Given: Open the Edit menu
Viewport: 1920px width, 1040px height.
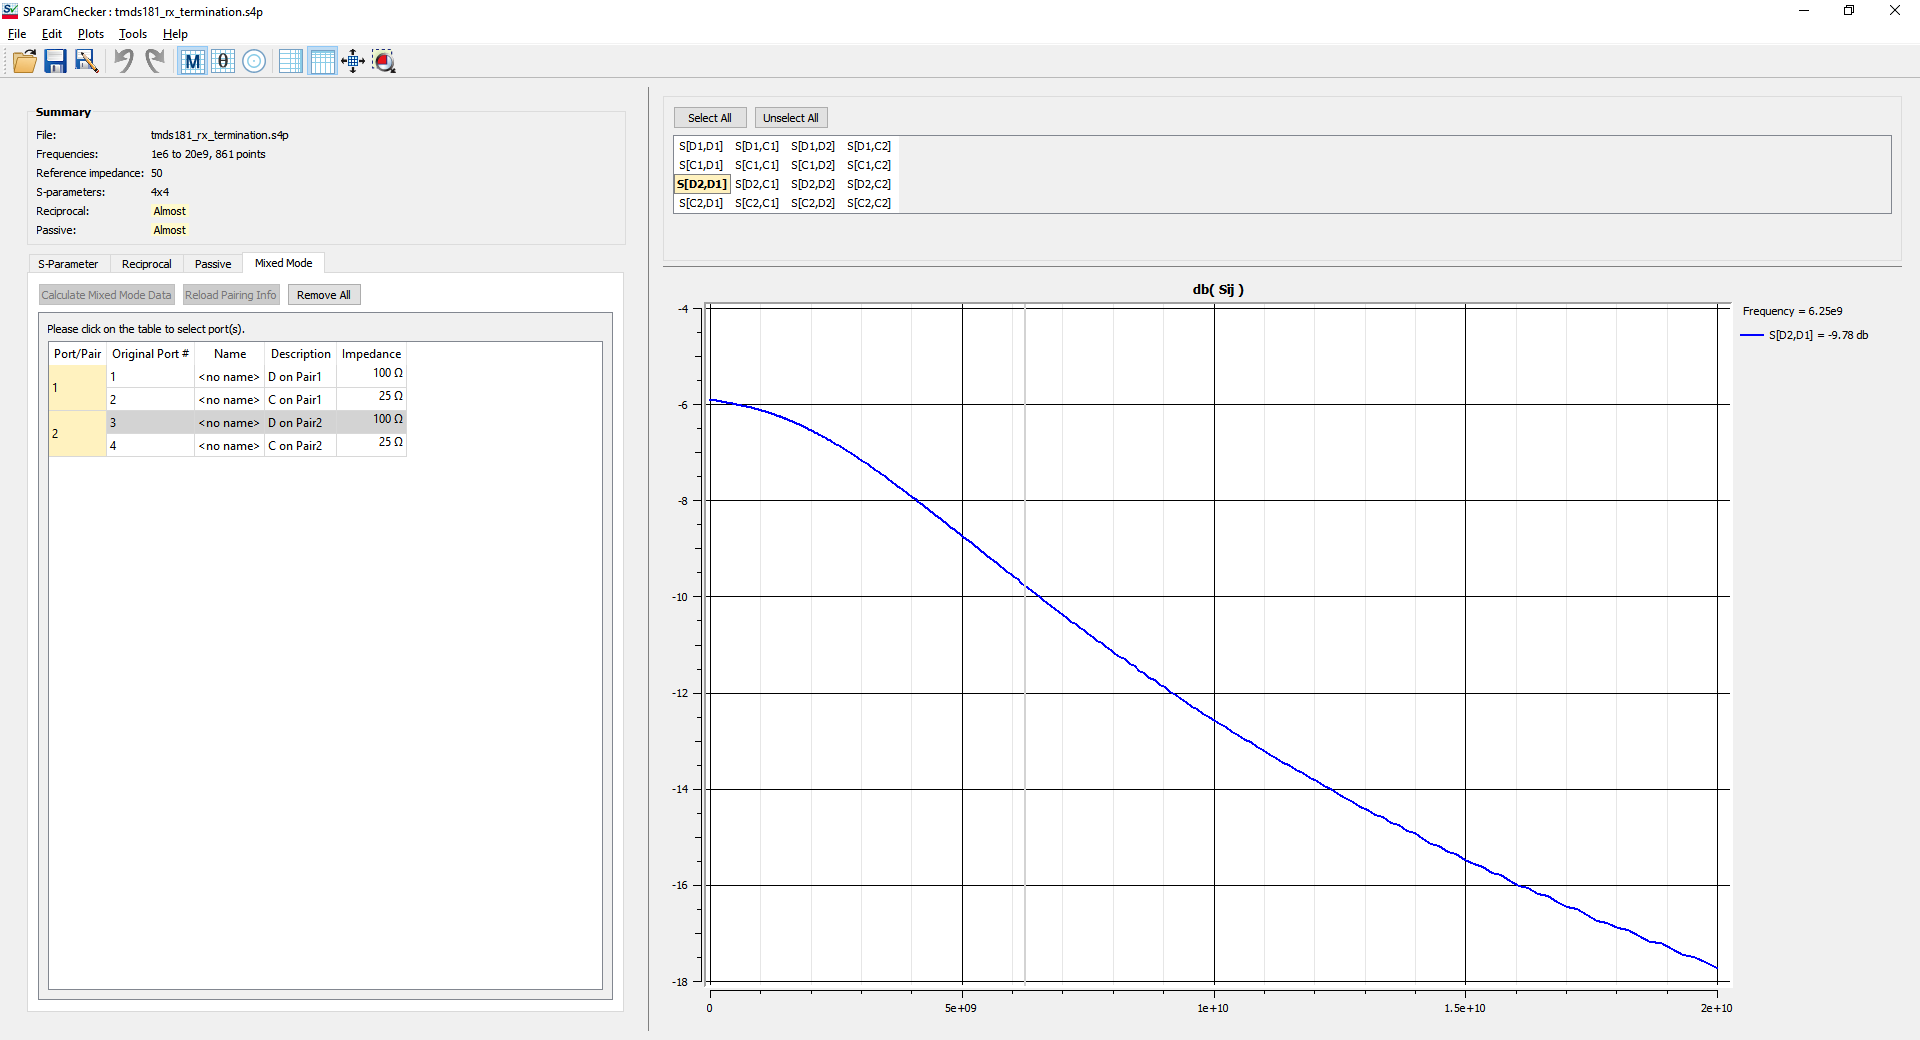Looking at the screenshot, I should coord(52,34).
